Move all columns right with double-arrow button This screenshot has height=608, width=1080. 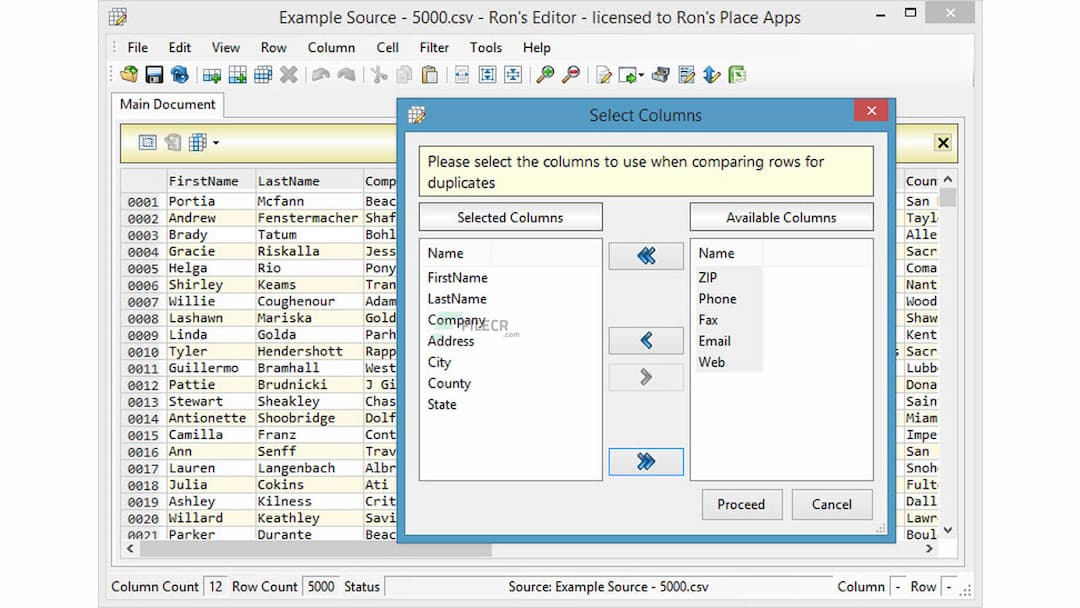pos(645,461)
